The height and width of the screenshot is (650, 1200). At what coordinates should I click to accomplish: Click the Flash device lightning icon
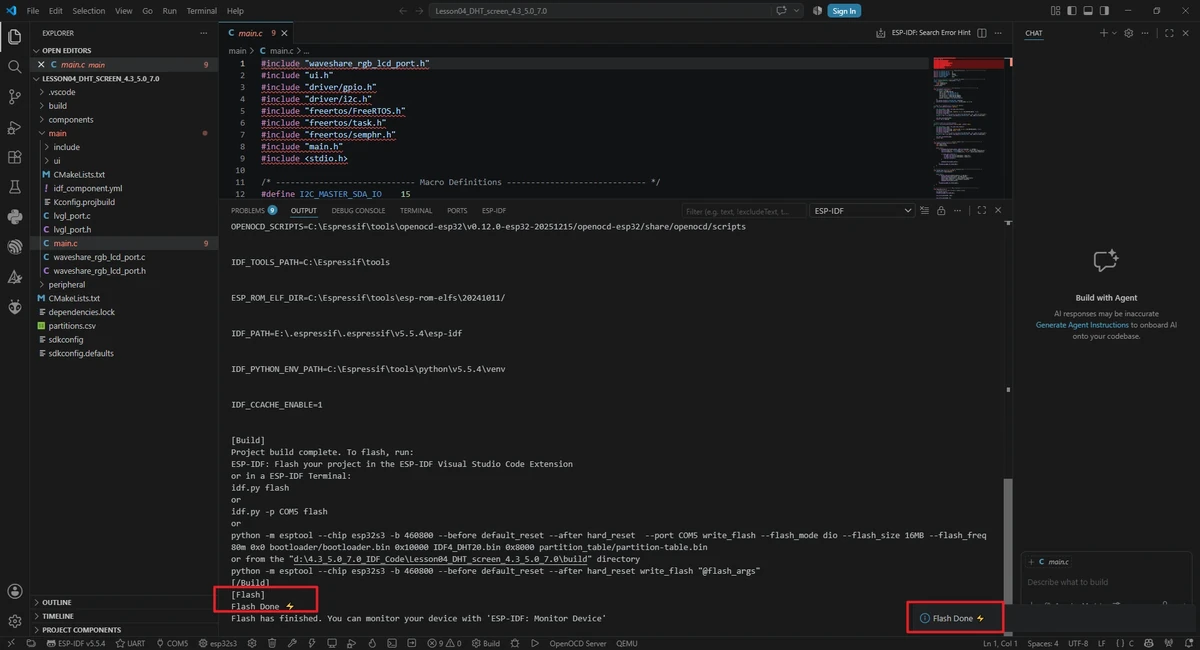pyautogui.click(x=312, y=643)
